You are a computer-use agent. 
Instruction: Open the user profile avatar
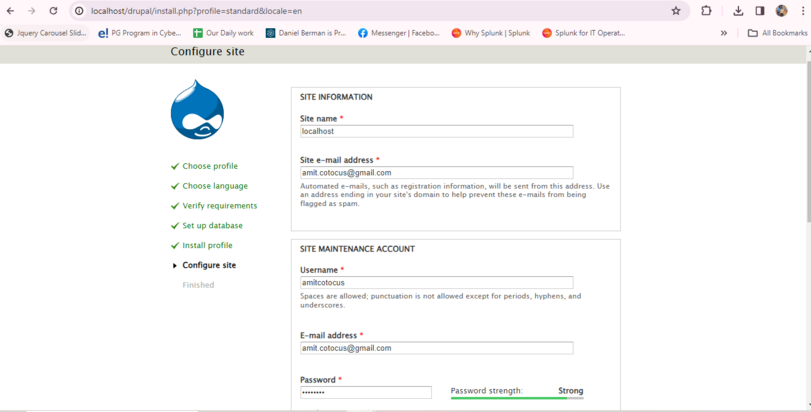[x=782, y=11]
